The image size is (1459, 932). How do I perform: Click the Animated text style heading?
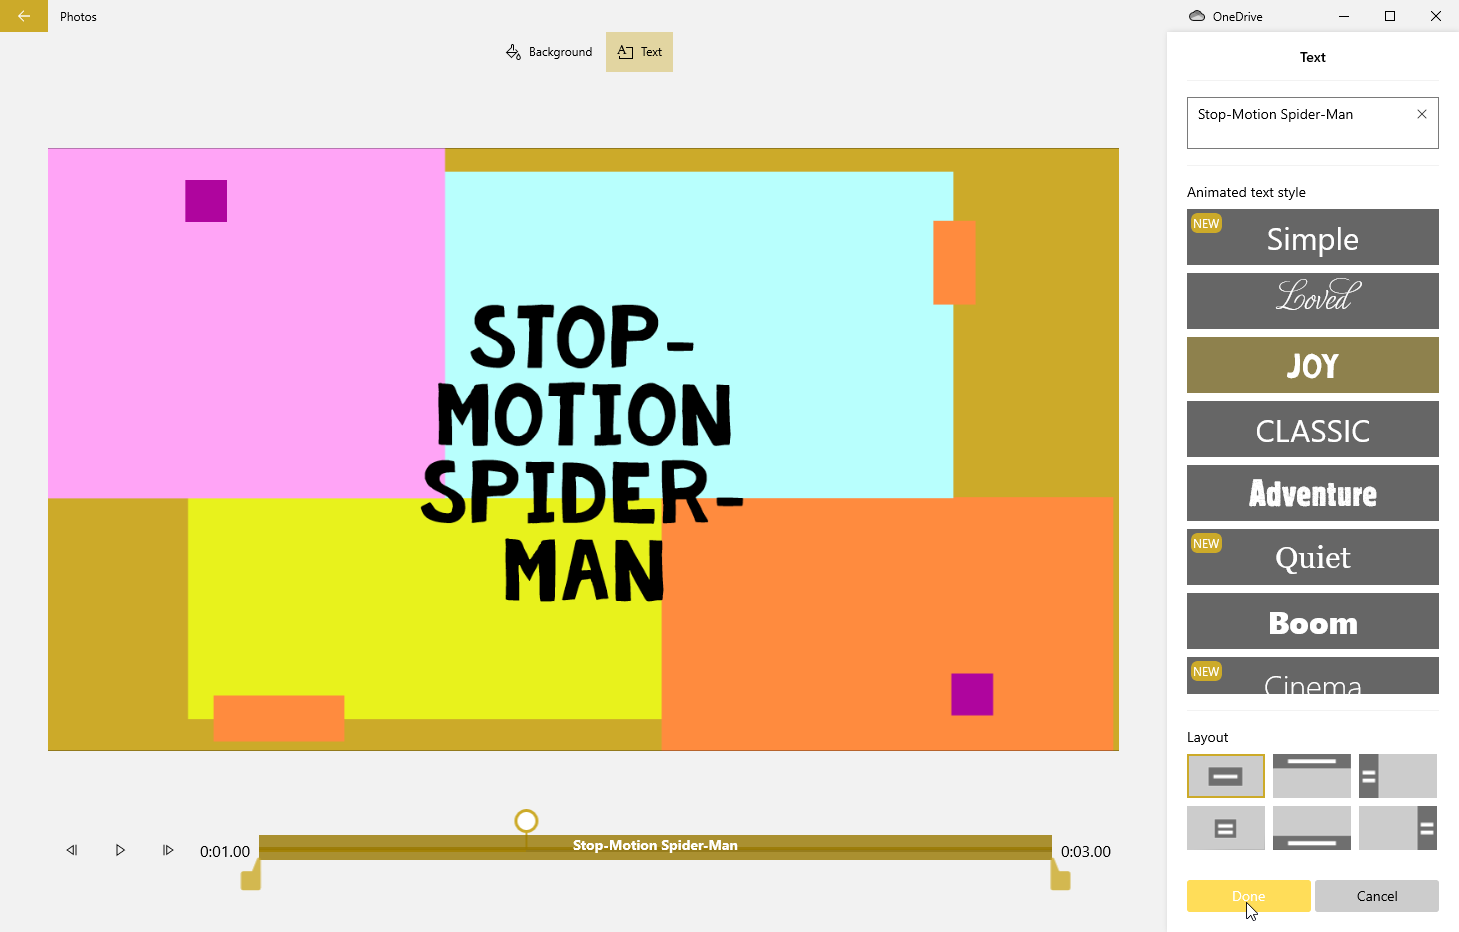tap(1246, 192)
